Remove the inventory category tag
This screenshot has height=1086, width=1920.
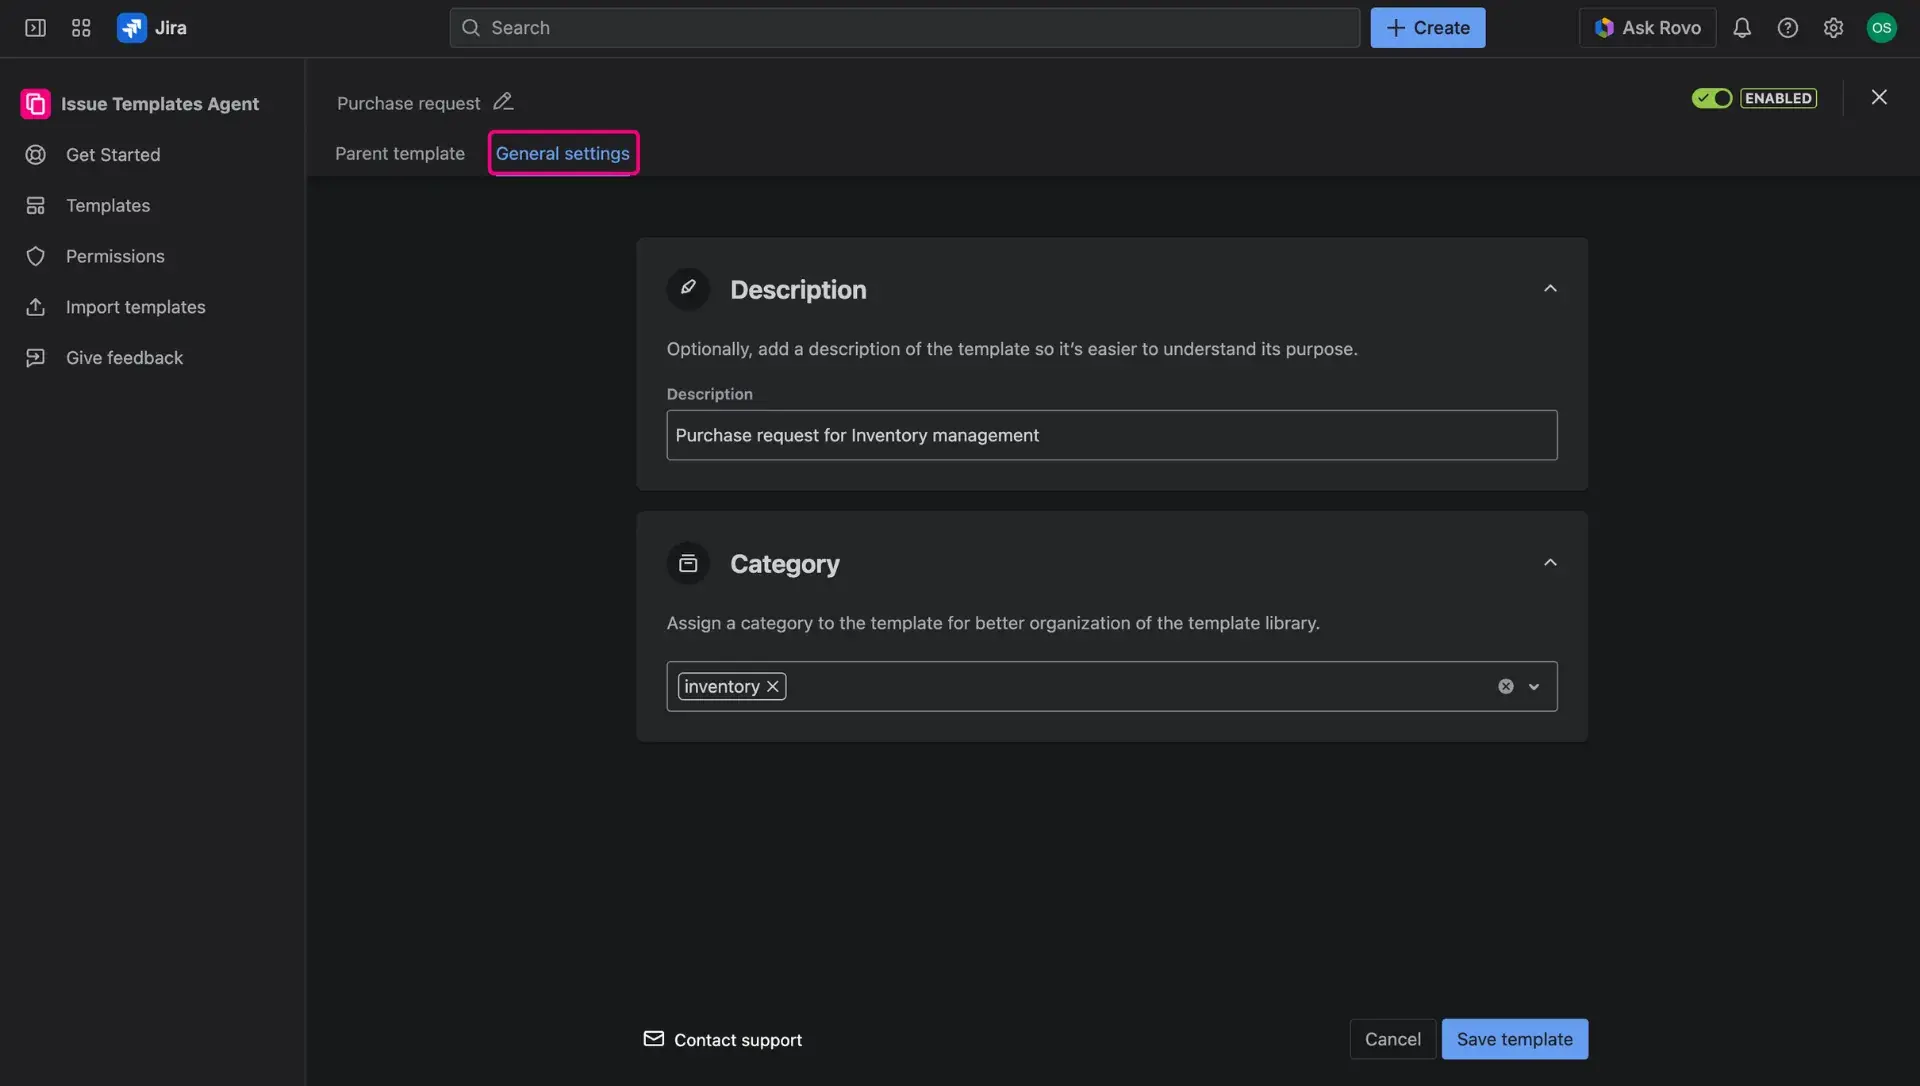772,686
